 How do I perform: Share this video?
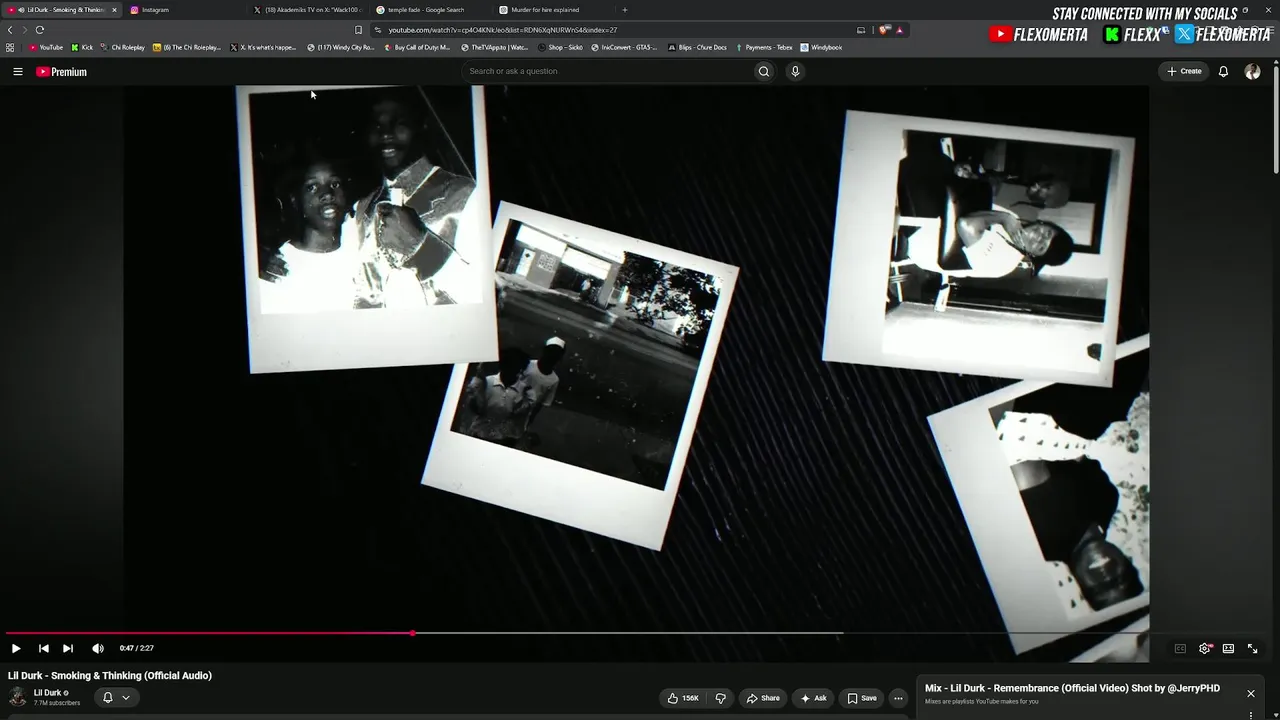pyautogui.click(x=763, y=698)
